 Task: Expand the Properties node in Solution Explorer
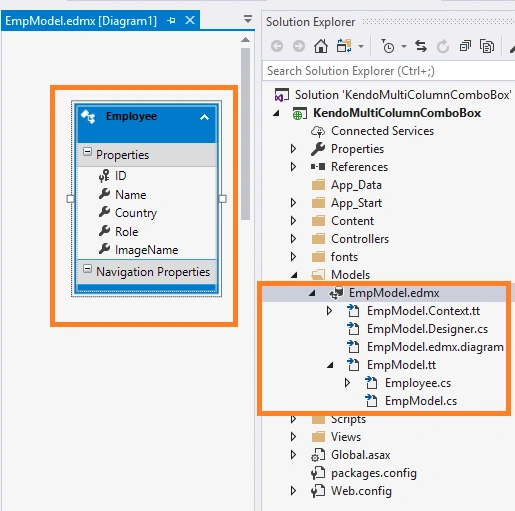coord(293,149)
